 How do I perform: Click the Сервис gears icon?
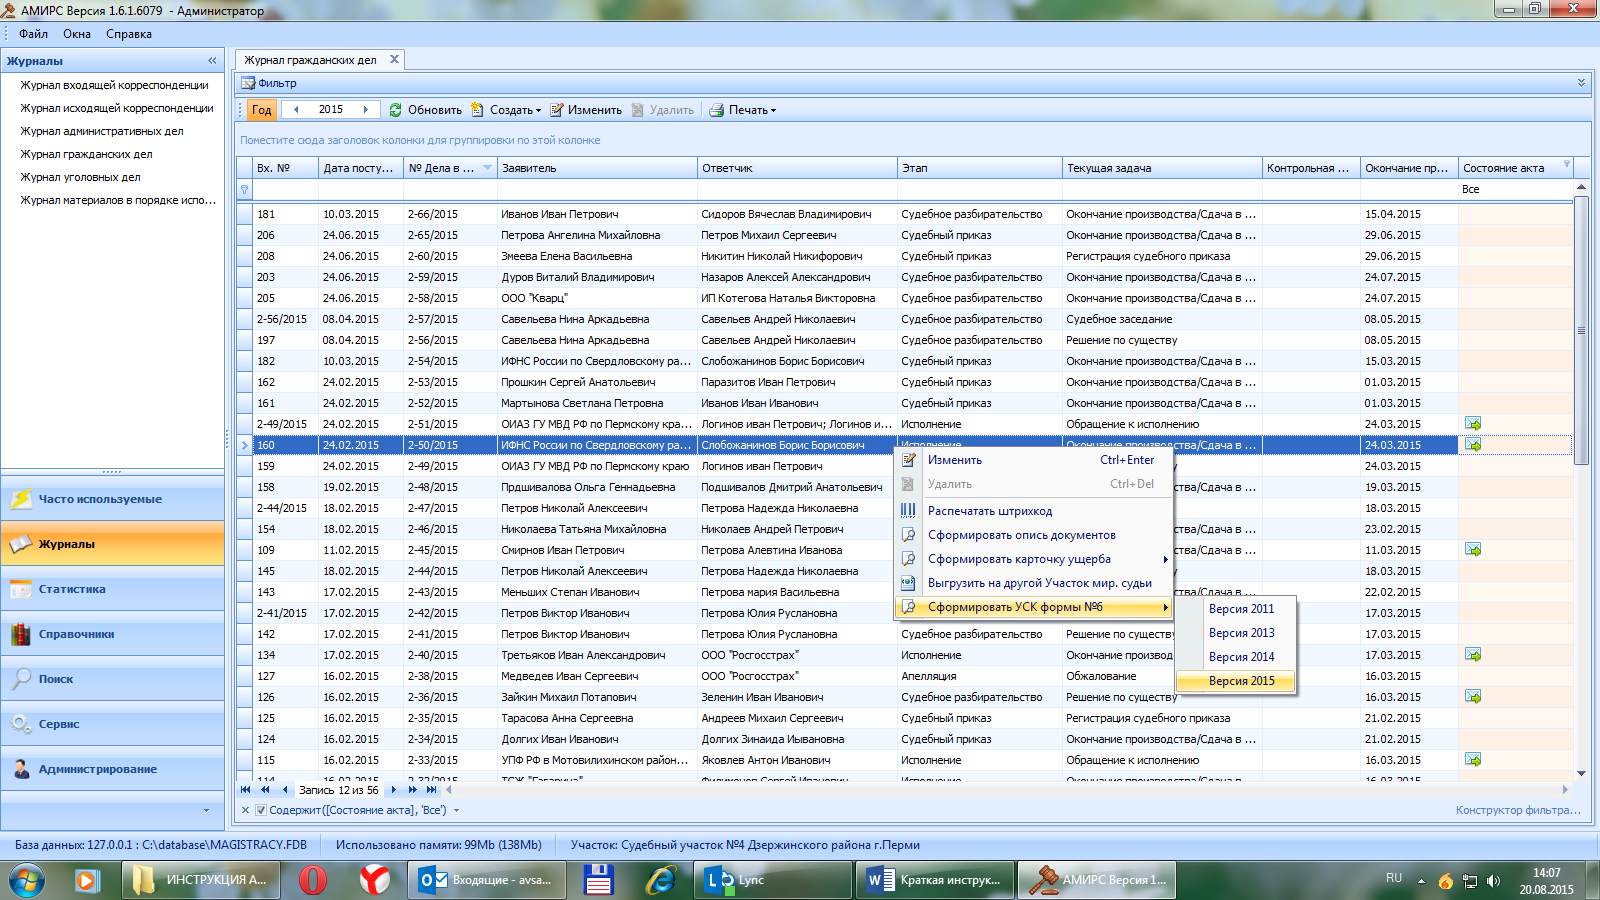pyautogui.click(x=21, y=724)
